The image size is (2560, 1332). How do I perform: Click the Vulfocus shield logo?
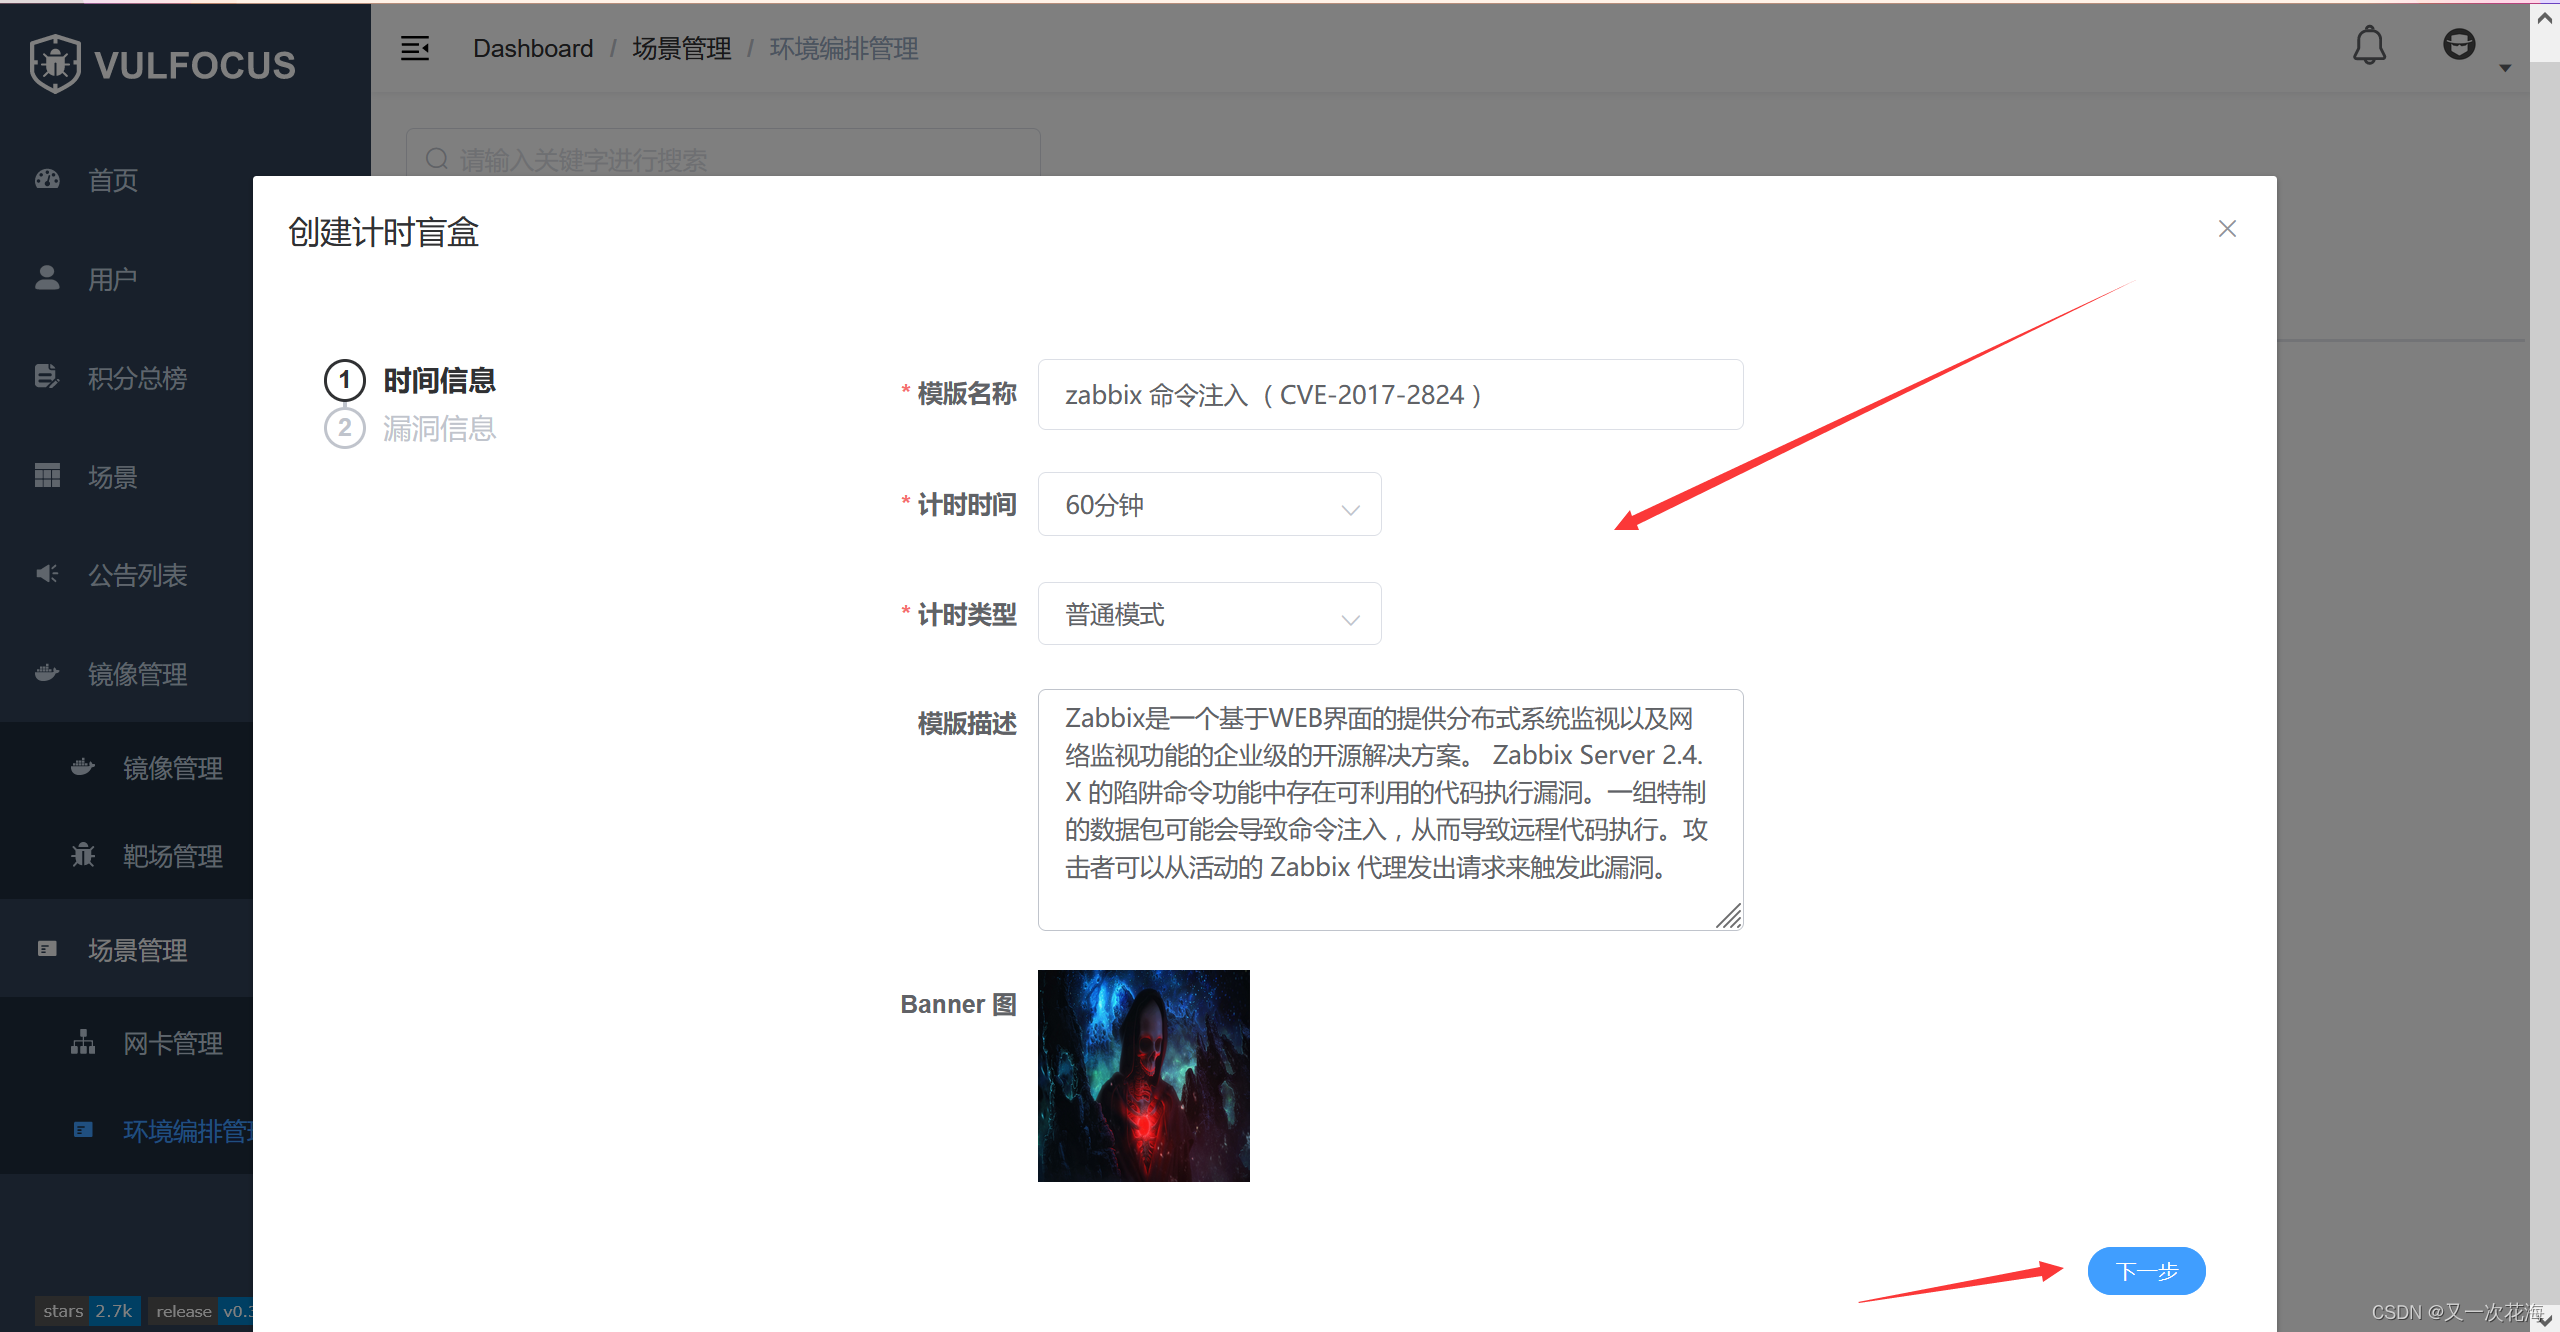[56, 64]
